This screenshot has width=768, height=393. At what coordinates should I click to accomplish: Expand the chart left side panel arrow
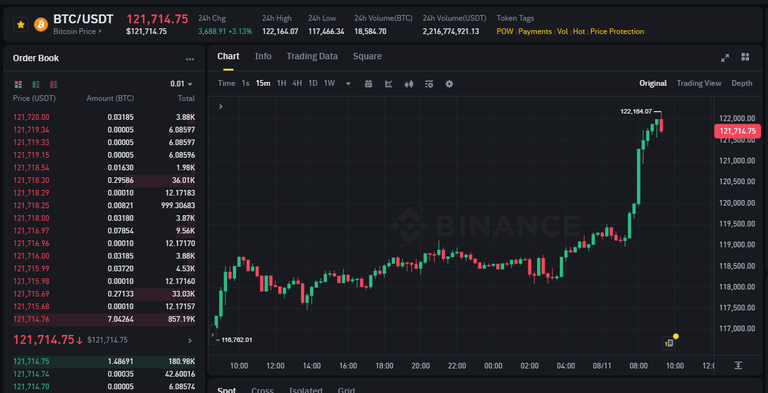tap(220, 106)
